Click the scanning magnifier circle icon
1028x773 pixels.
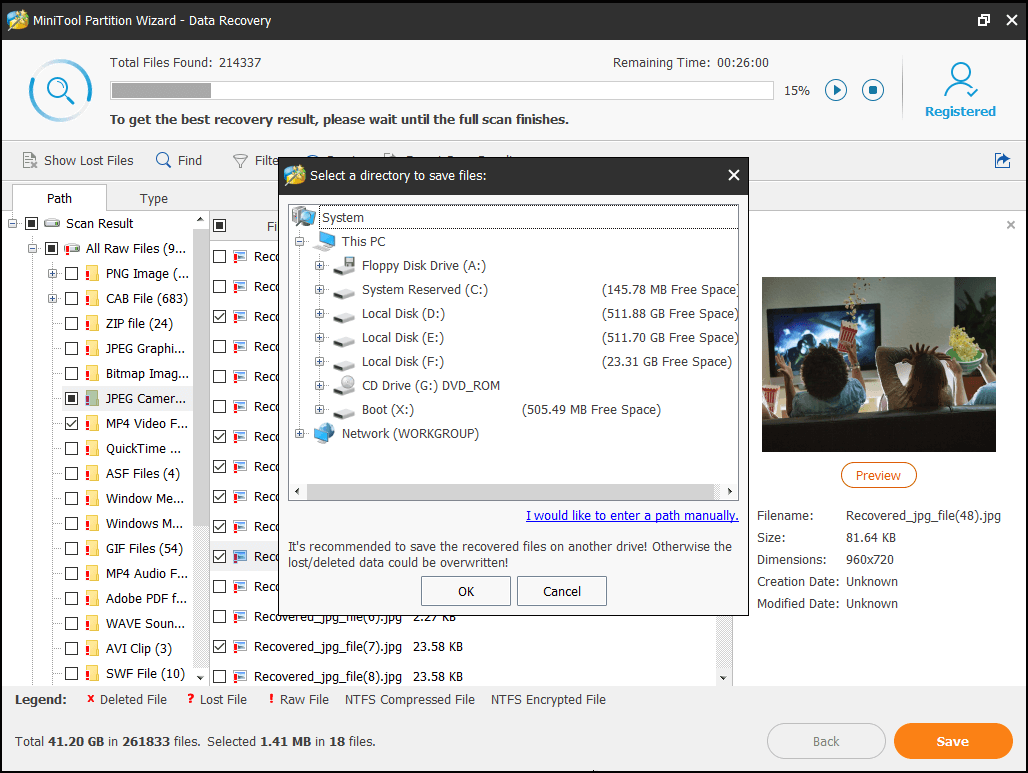click(x=60, y=90)
